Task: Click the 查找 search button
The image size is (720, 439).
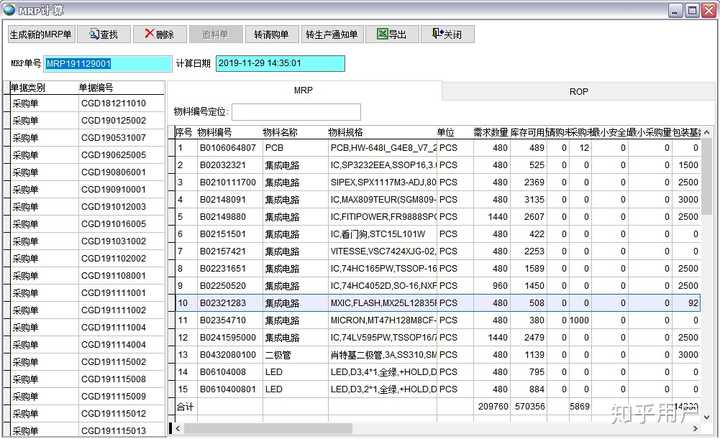Action: point(105,34)
